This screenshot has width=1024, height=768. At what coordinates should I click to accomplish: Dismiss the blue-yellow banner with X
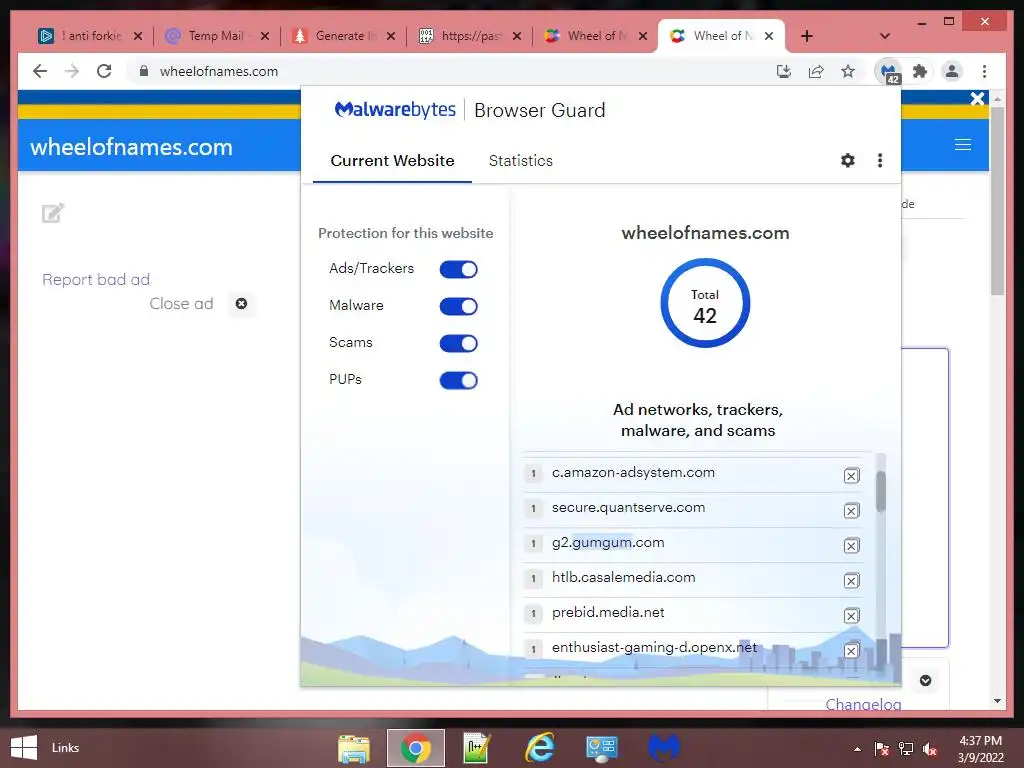click(x=977, y=99)
